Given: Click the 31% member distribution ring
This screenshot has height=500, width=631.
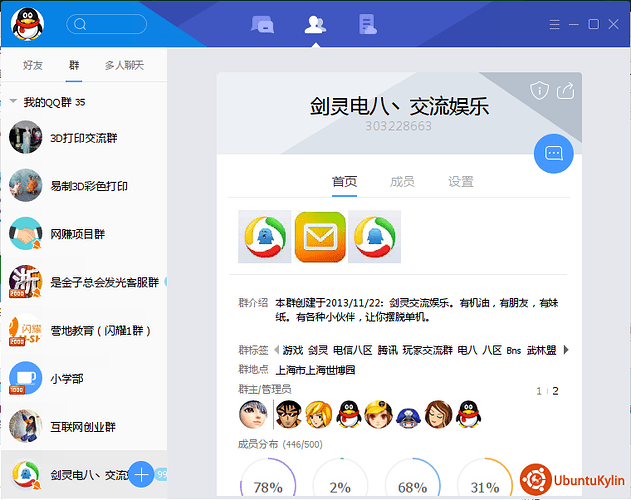Looking at the screenshot, I should 485,477.
